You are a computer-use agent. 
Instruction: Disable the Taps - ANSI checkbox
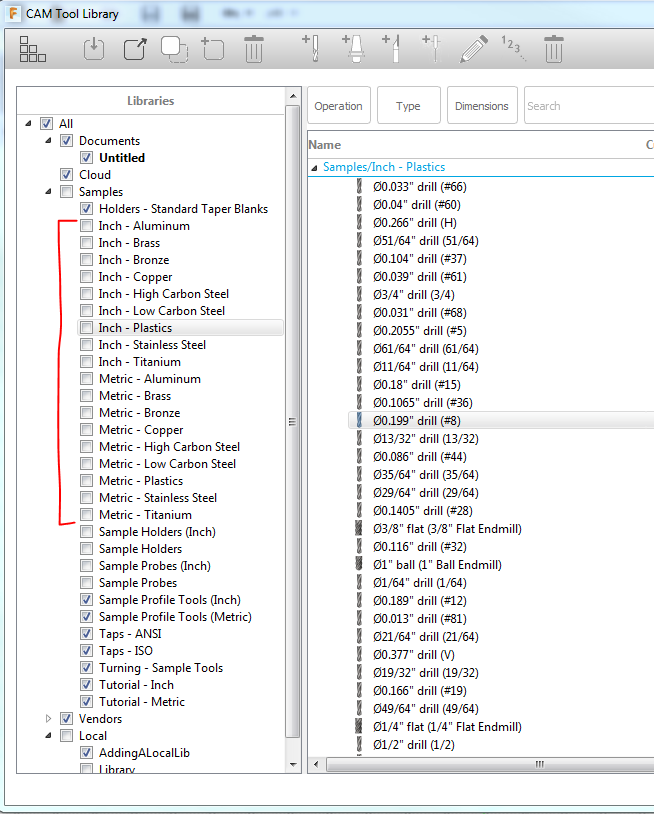[x=87, y=633]
